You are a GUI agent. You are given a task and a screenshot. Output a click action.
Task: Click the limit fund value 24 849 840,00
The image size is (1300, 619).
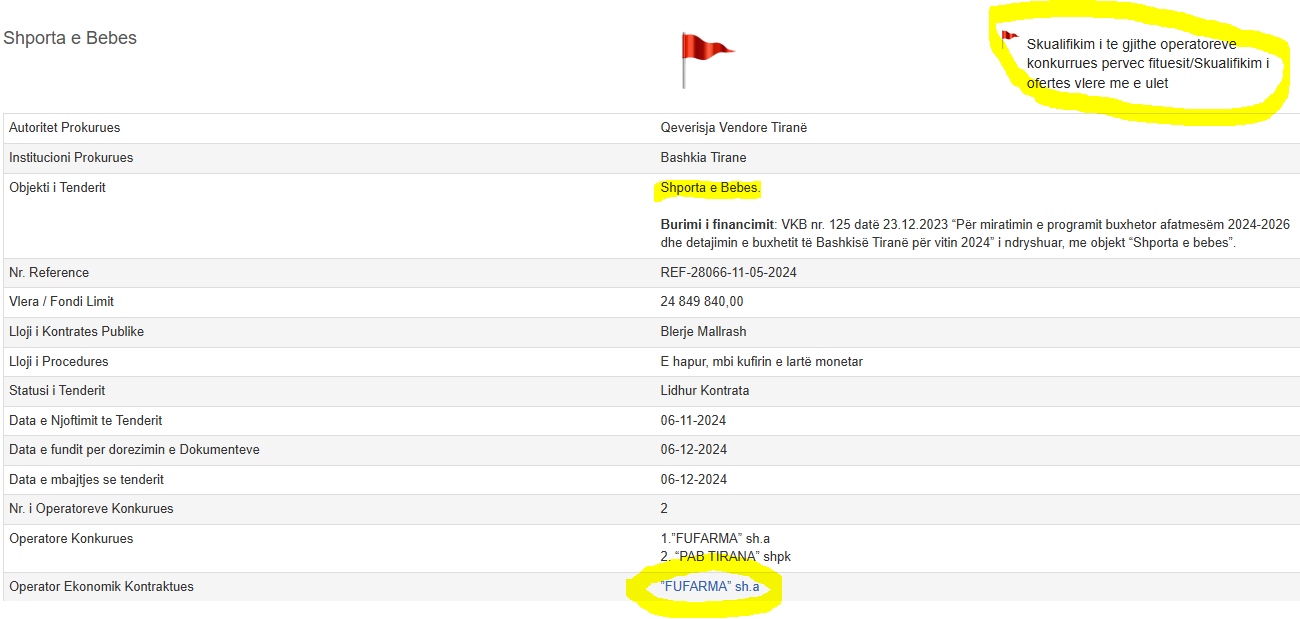pyautogui.click(x=702, y=302)
